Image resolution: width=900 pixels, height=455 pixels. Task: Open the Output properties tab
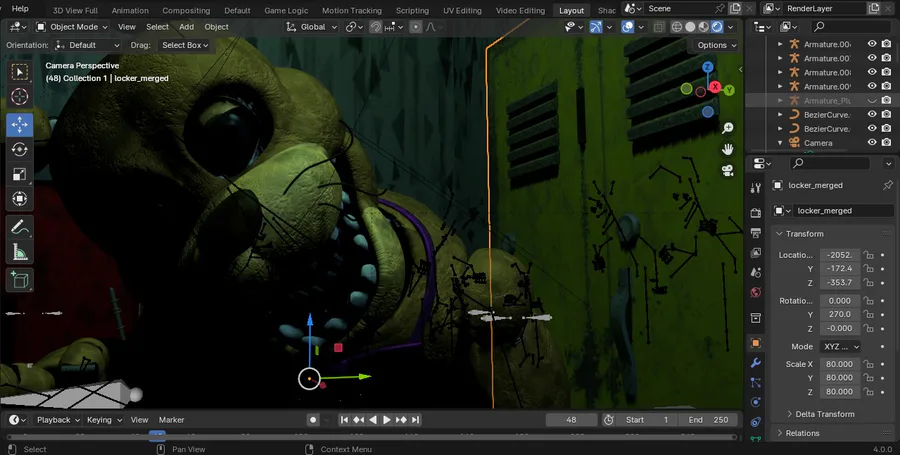[x=755, y=232]
